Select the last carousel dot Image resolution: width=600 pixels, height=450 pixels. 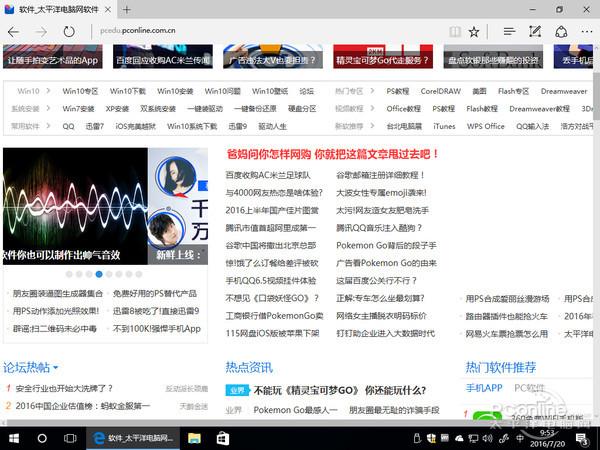tap(139, 274)
